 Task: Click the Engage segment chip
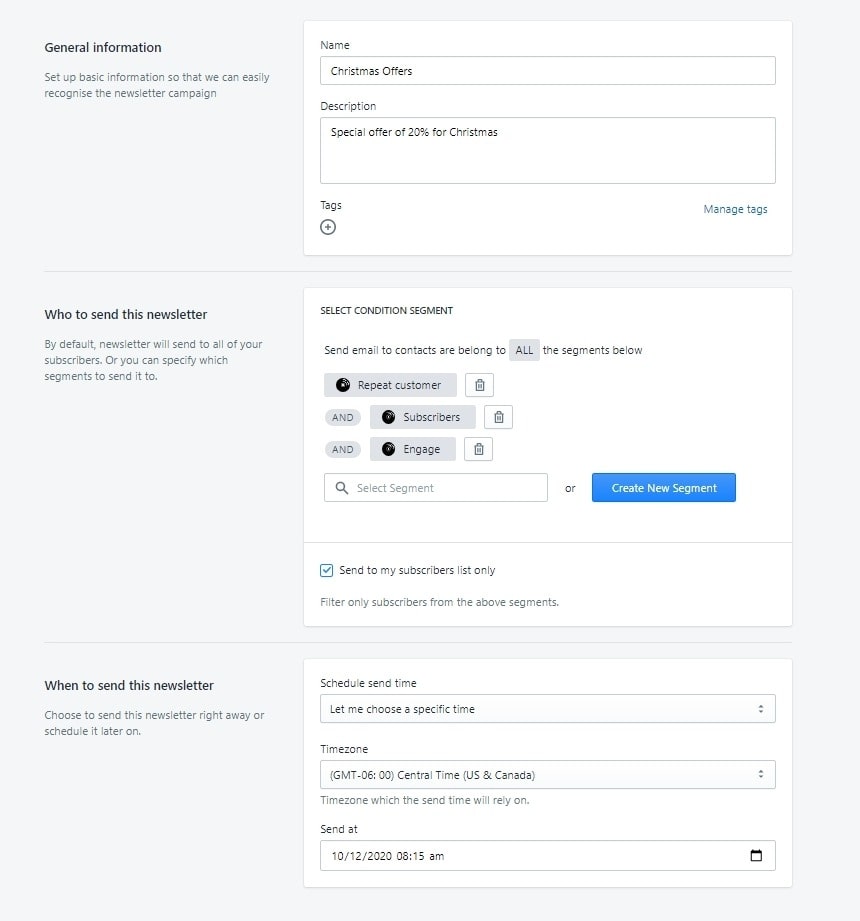pyautogui.click(x=412, y=449)
